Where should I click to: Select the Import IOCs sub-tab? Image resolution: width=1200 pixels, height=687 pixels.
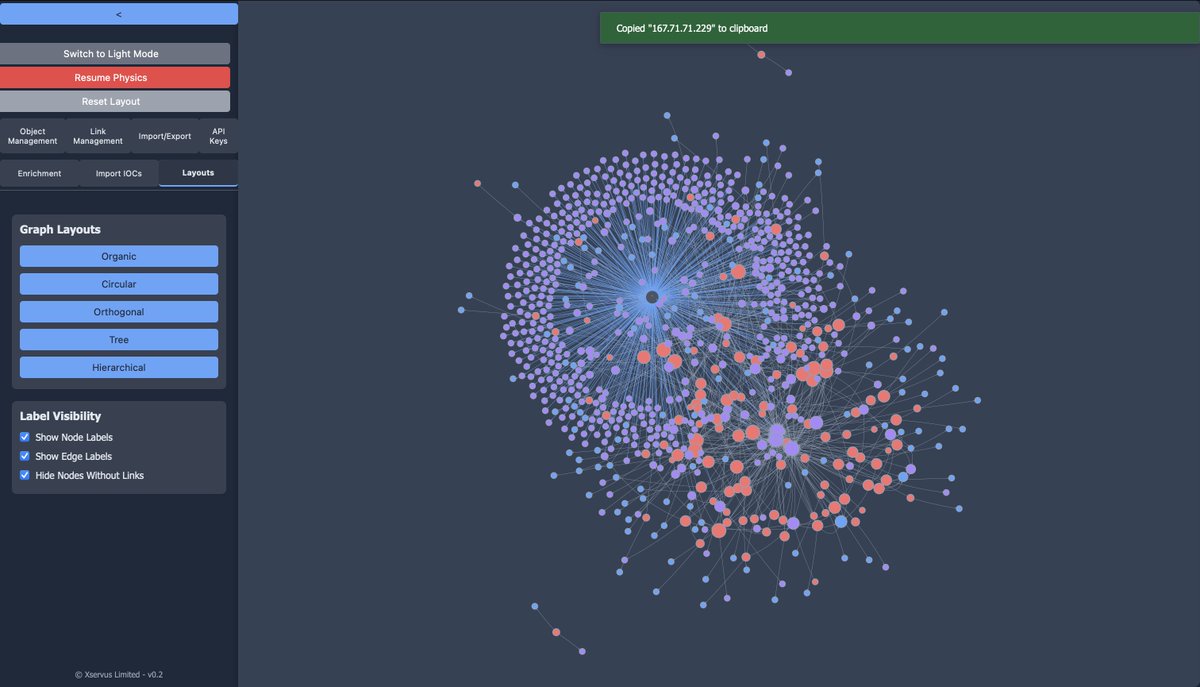pos(119,173)
